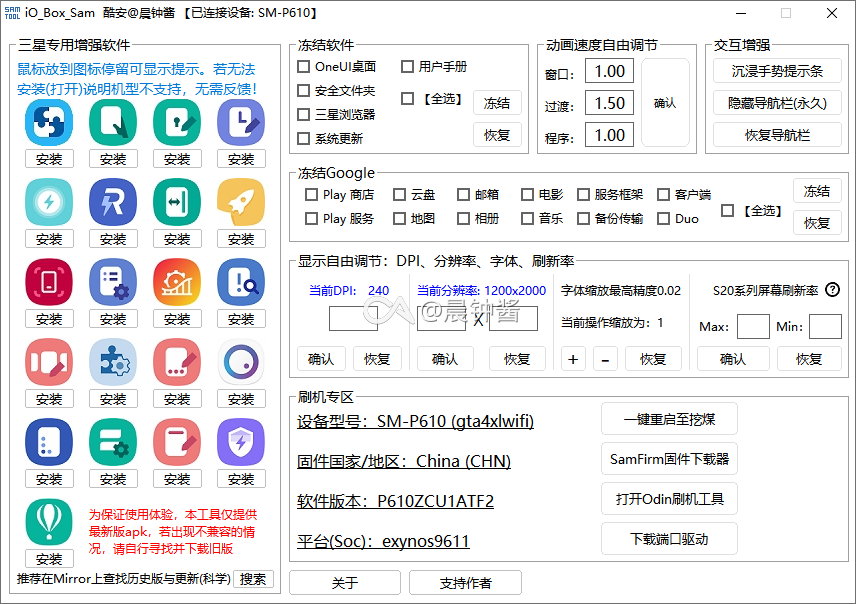Click the green icon with diagonal arrow
856x604 pixels.
[113, 122]
